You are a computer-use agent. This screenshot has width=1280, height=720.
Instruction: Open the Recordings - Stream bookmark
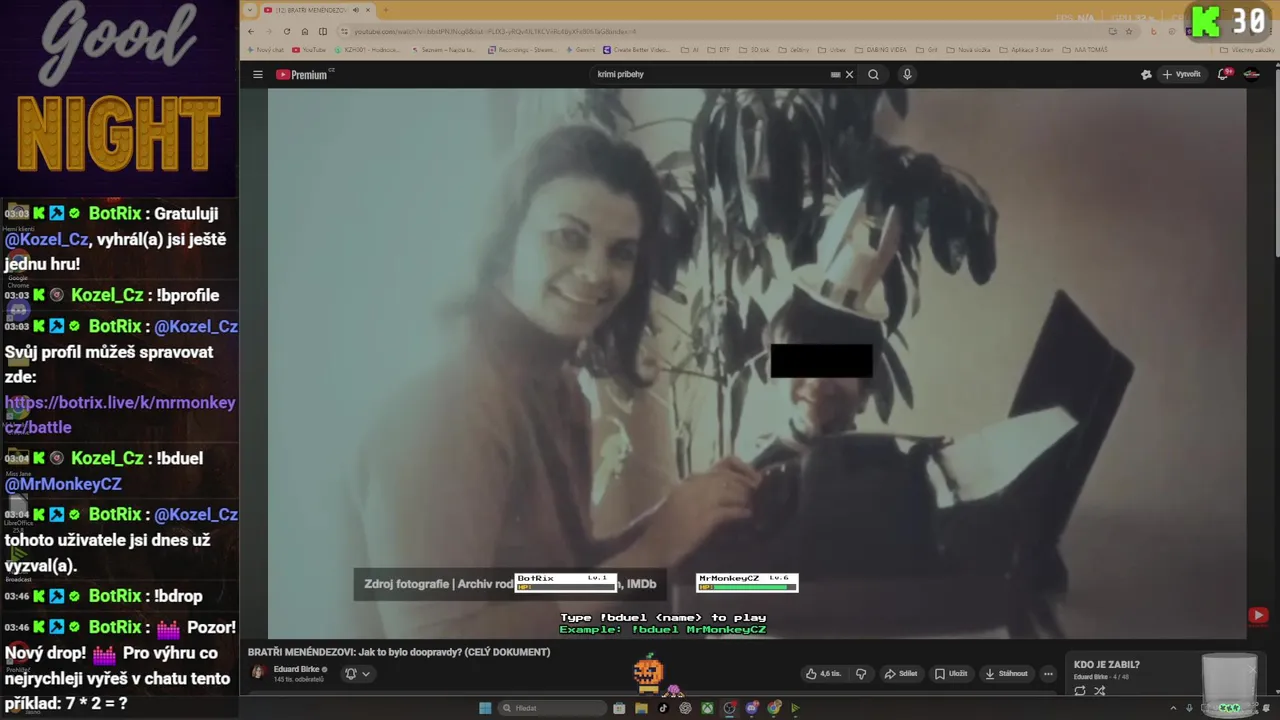tap(523, 50)
